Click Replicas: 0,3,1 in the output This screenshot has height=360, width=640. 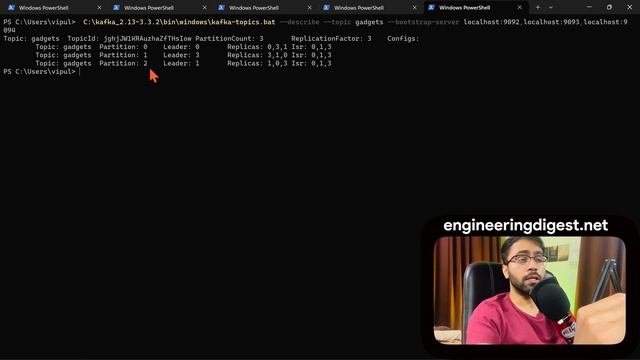coord(257,47)
